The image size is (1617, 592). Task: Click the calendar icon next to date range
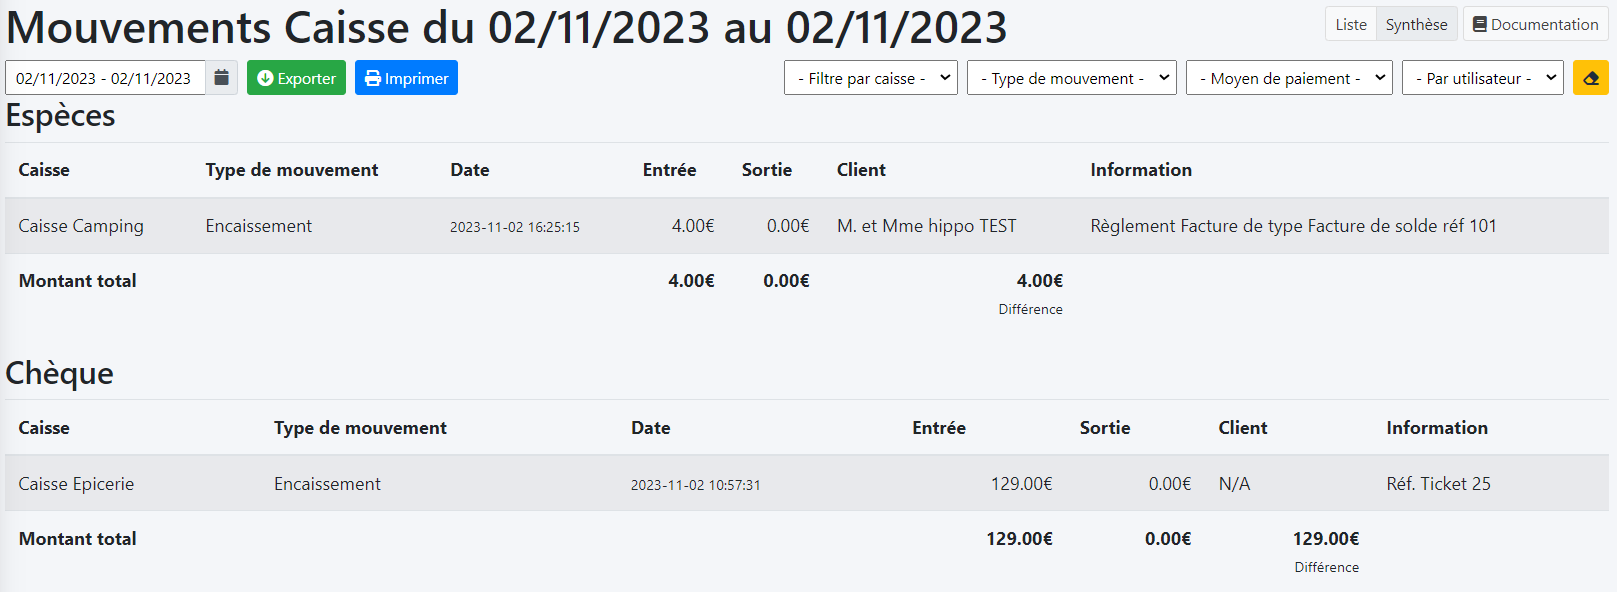(x=222, y=78)
